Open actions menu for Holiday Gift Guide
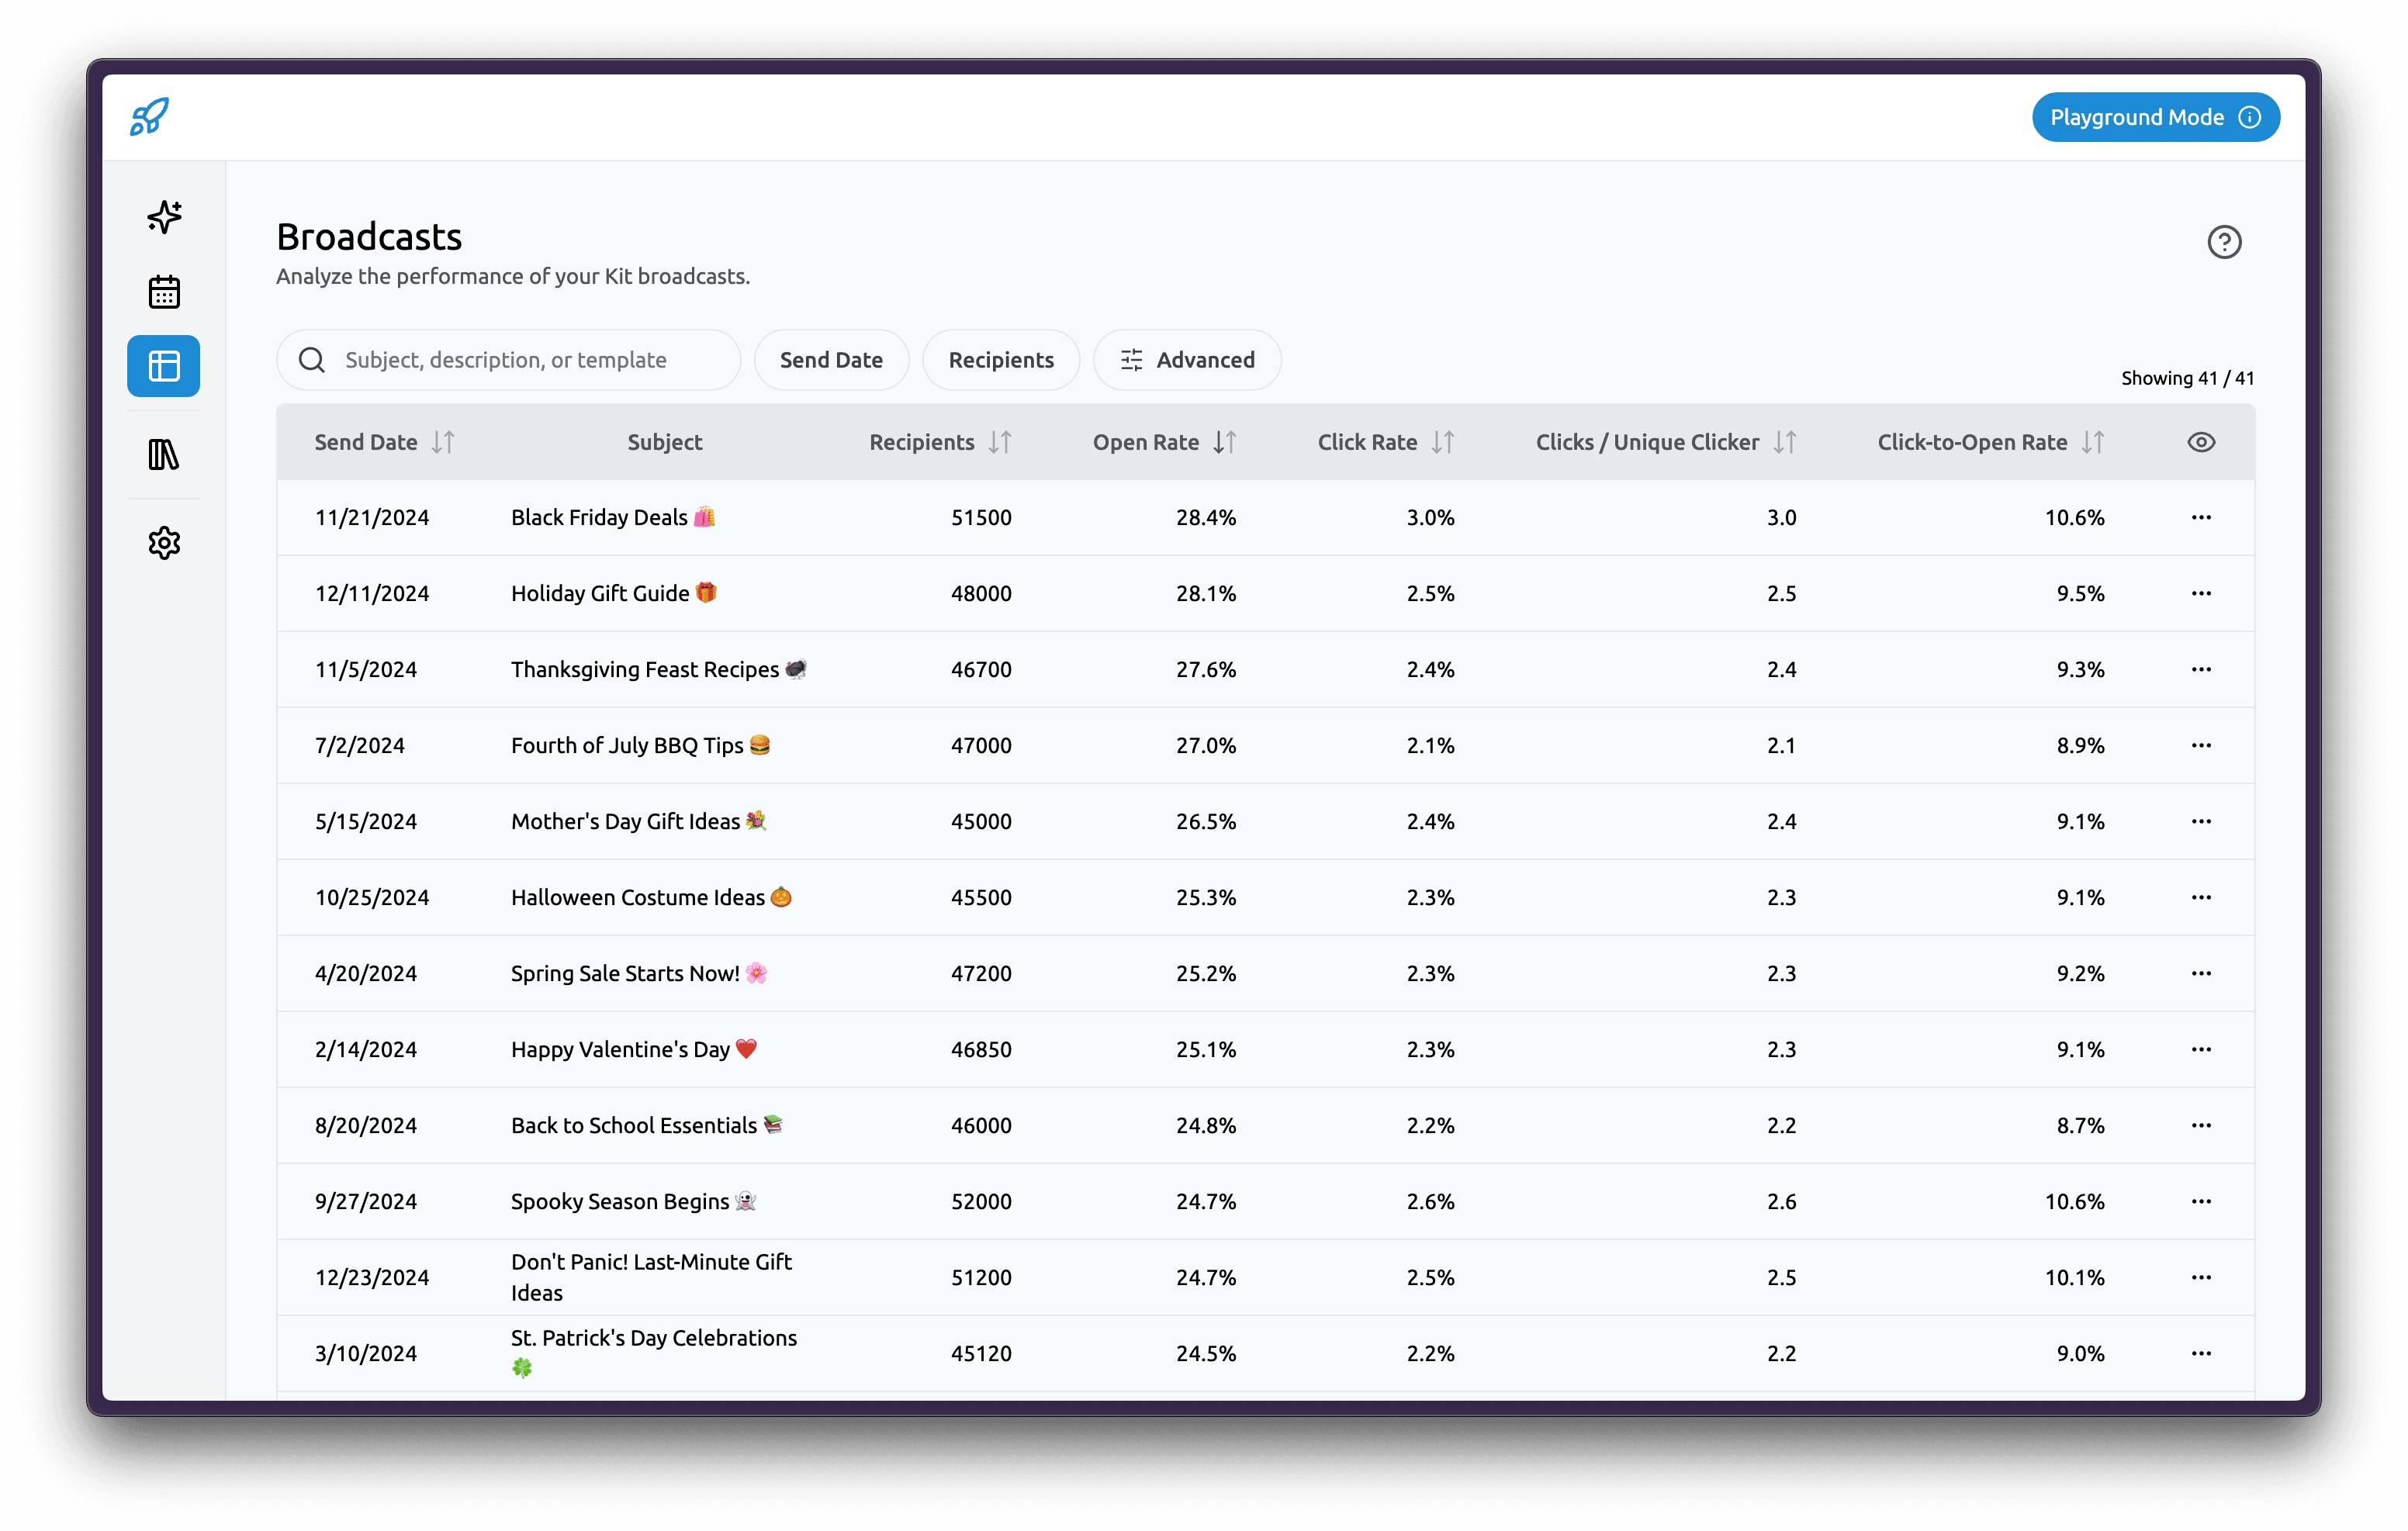This screenshot has width=2408, height=1531. click(x=2202, y=593)
